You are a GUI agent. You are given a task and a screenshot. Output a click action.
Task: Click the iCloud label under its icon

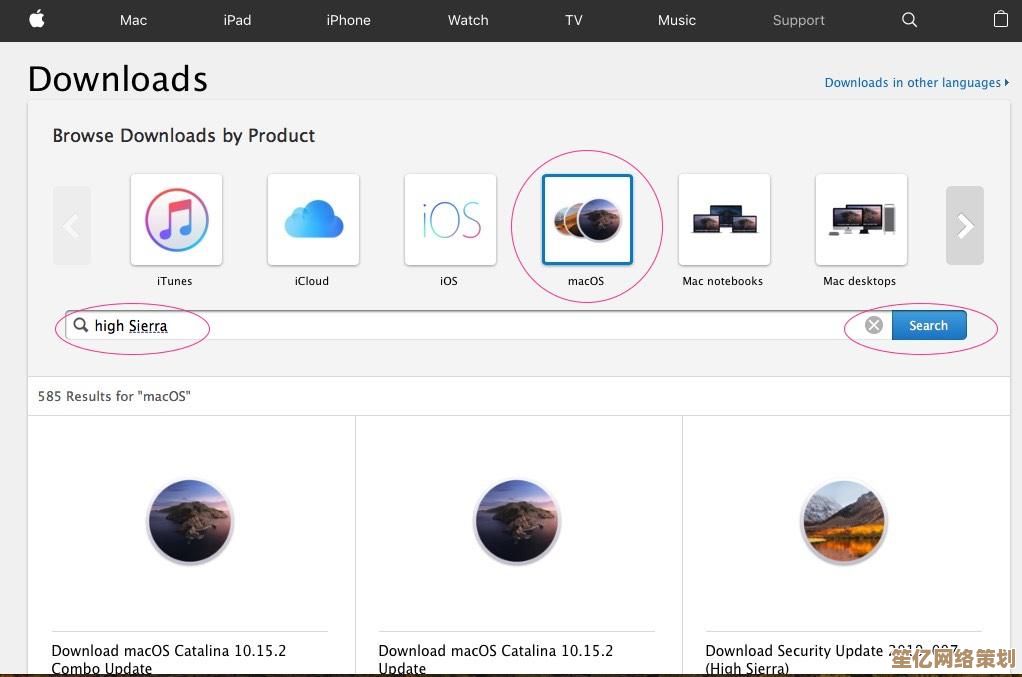coord(312,281)
